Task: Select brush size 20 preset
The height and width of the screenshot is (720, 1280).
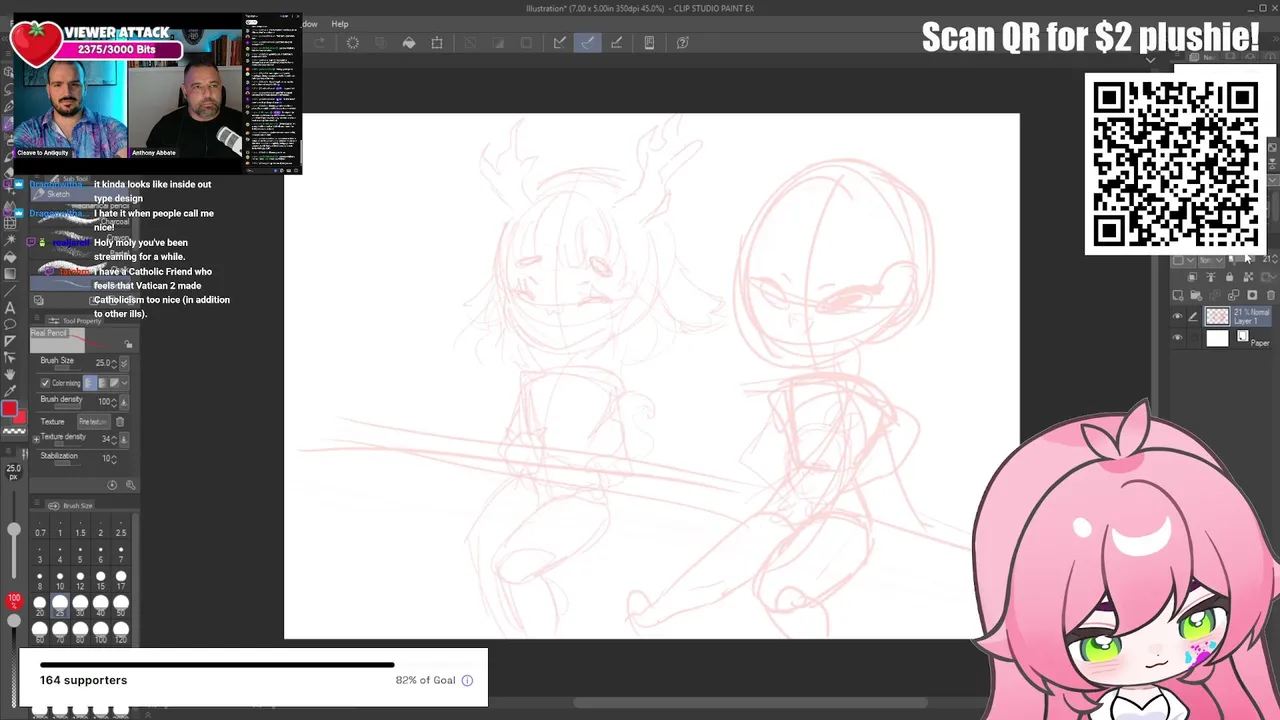Action: pos(40,605)
